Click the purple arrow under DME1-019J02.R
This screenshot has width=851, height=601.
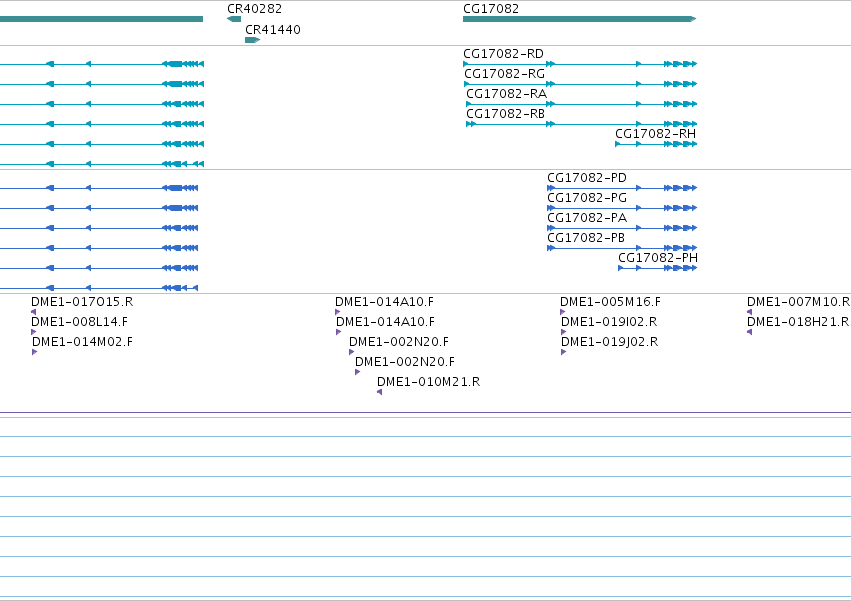click(x=563, y=352)
